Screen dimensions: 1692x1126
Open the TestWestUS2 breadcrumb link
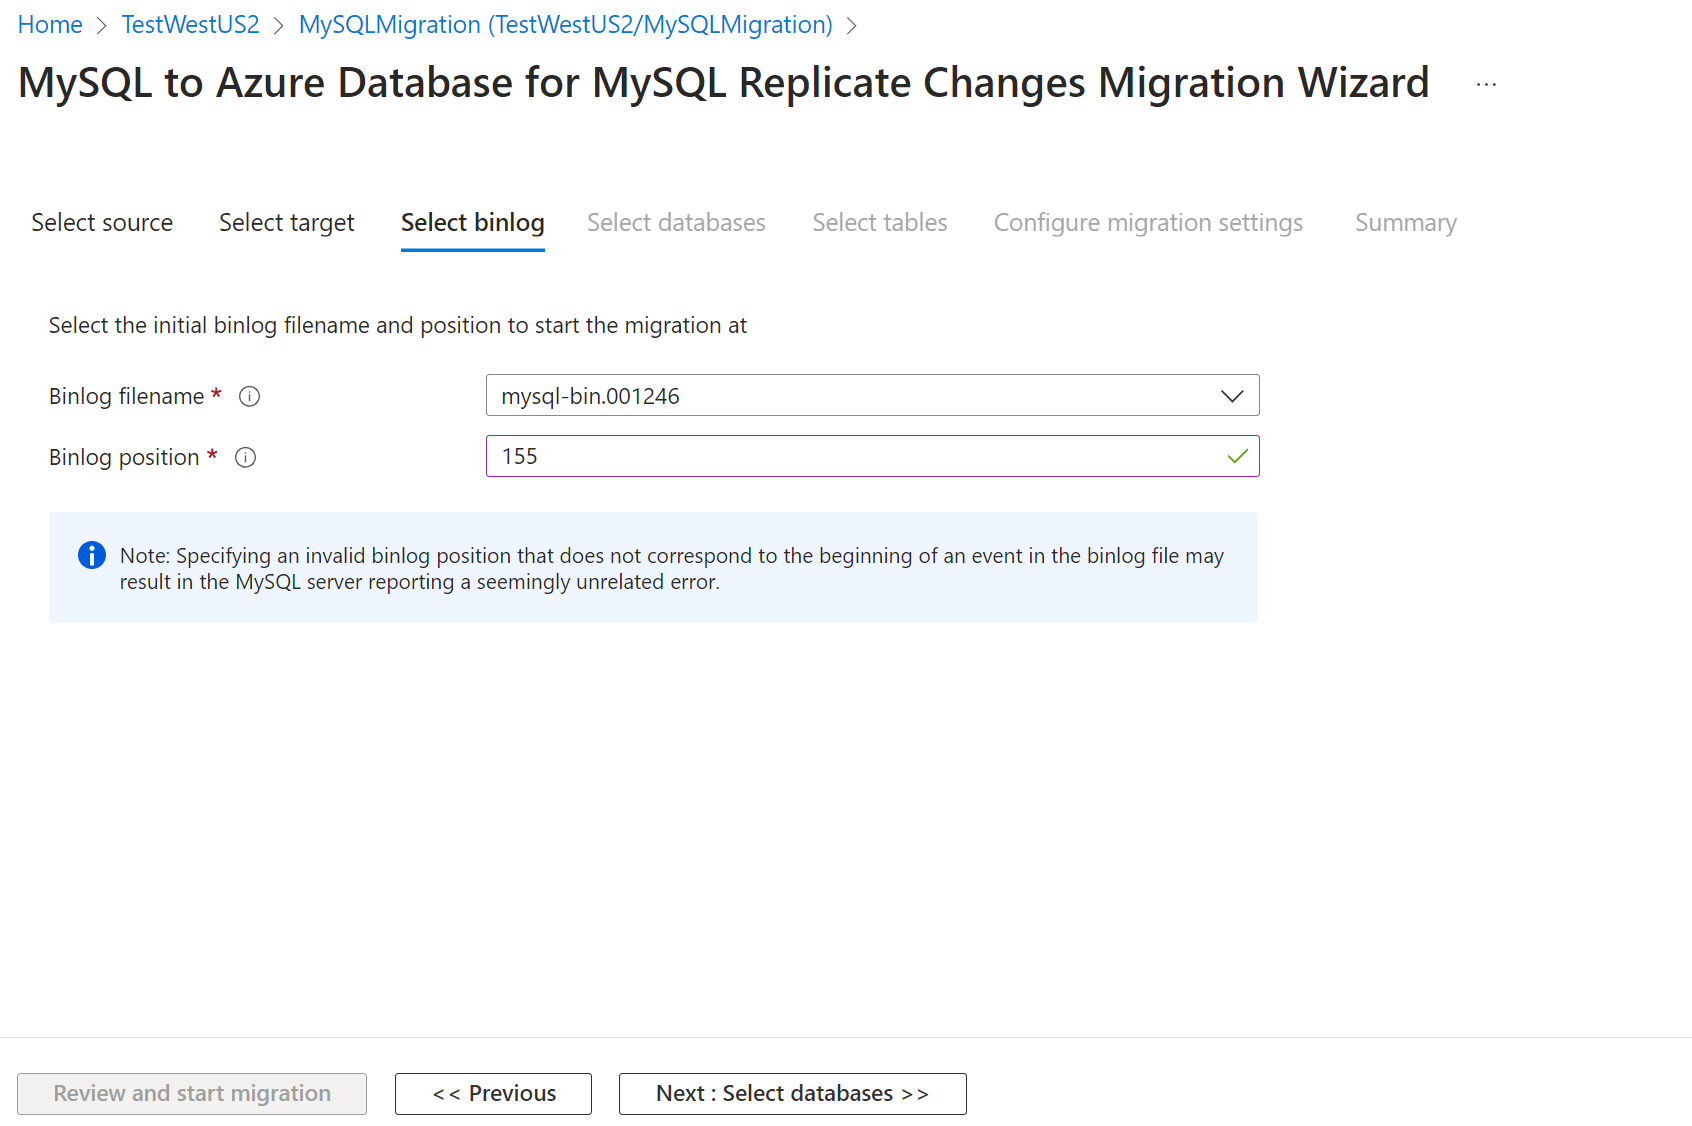point(190,25)
